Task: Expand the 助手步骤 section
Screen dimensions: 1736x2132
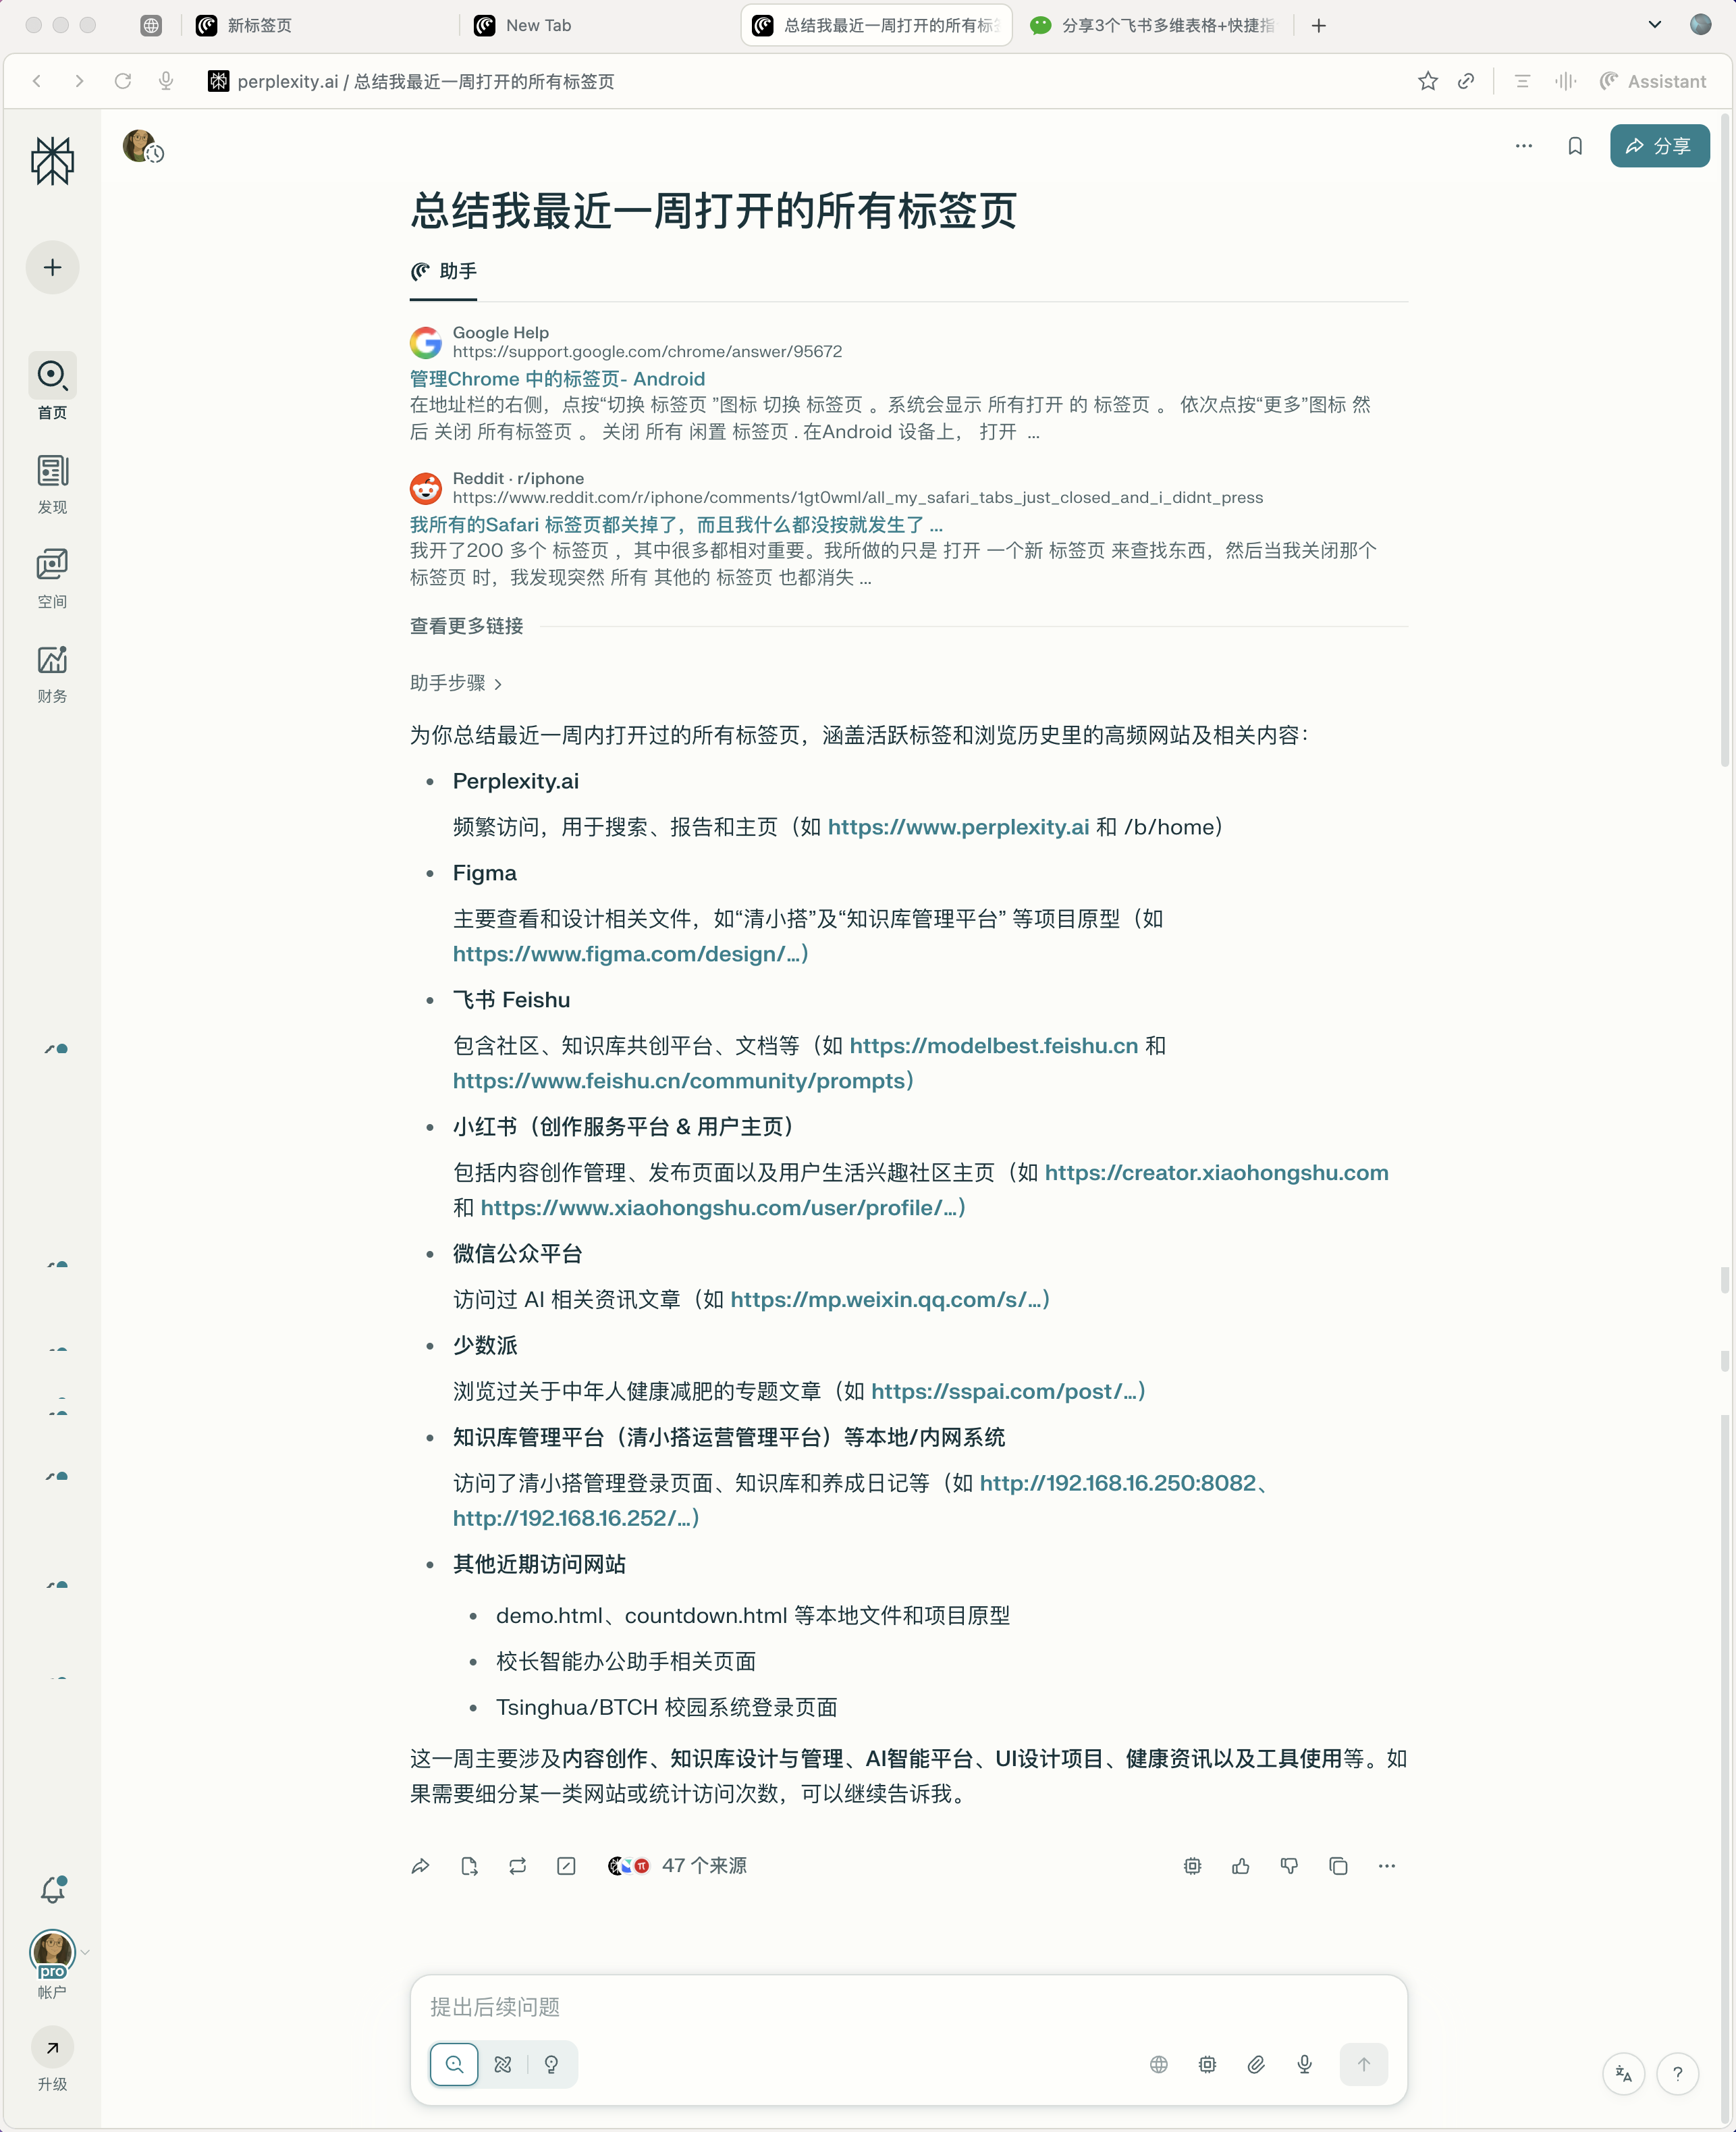Action: point(456,683)
